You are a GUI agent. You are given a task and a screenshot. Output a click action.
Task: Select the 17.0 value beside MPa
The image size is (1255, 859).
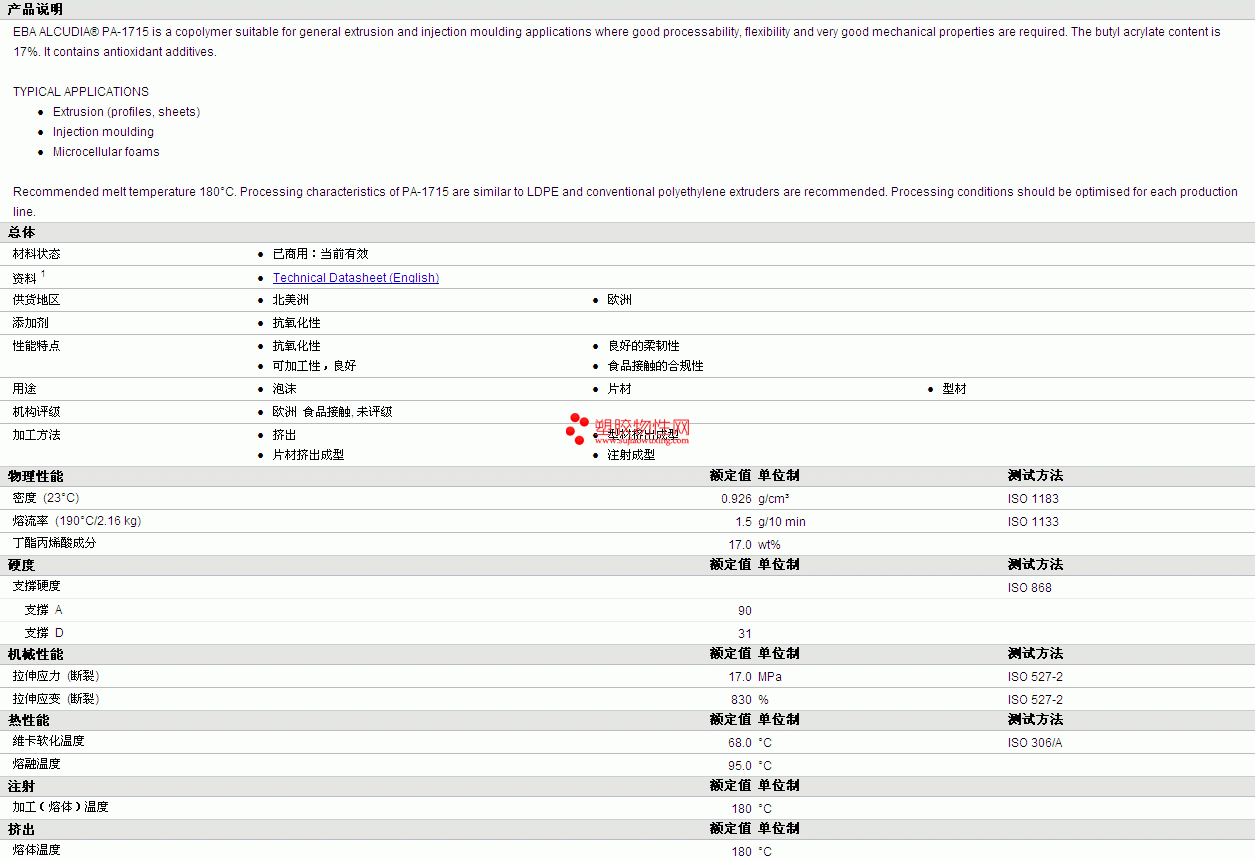(740, 677)
